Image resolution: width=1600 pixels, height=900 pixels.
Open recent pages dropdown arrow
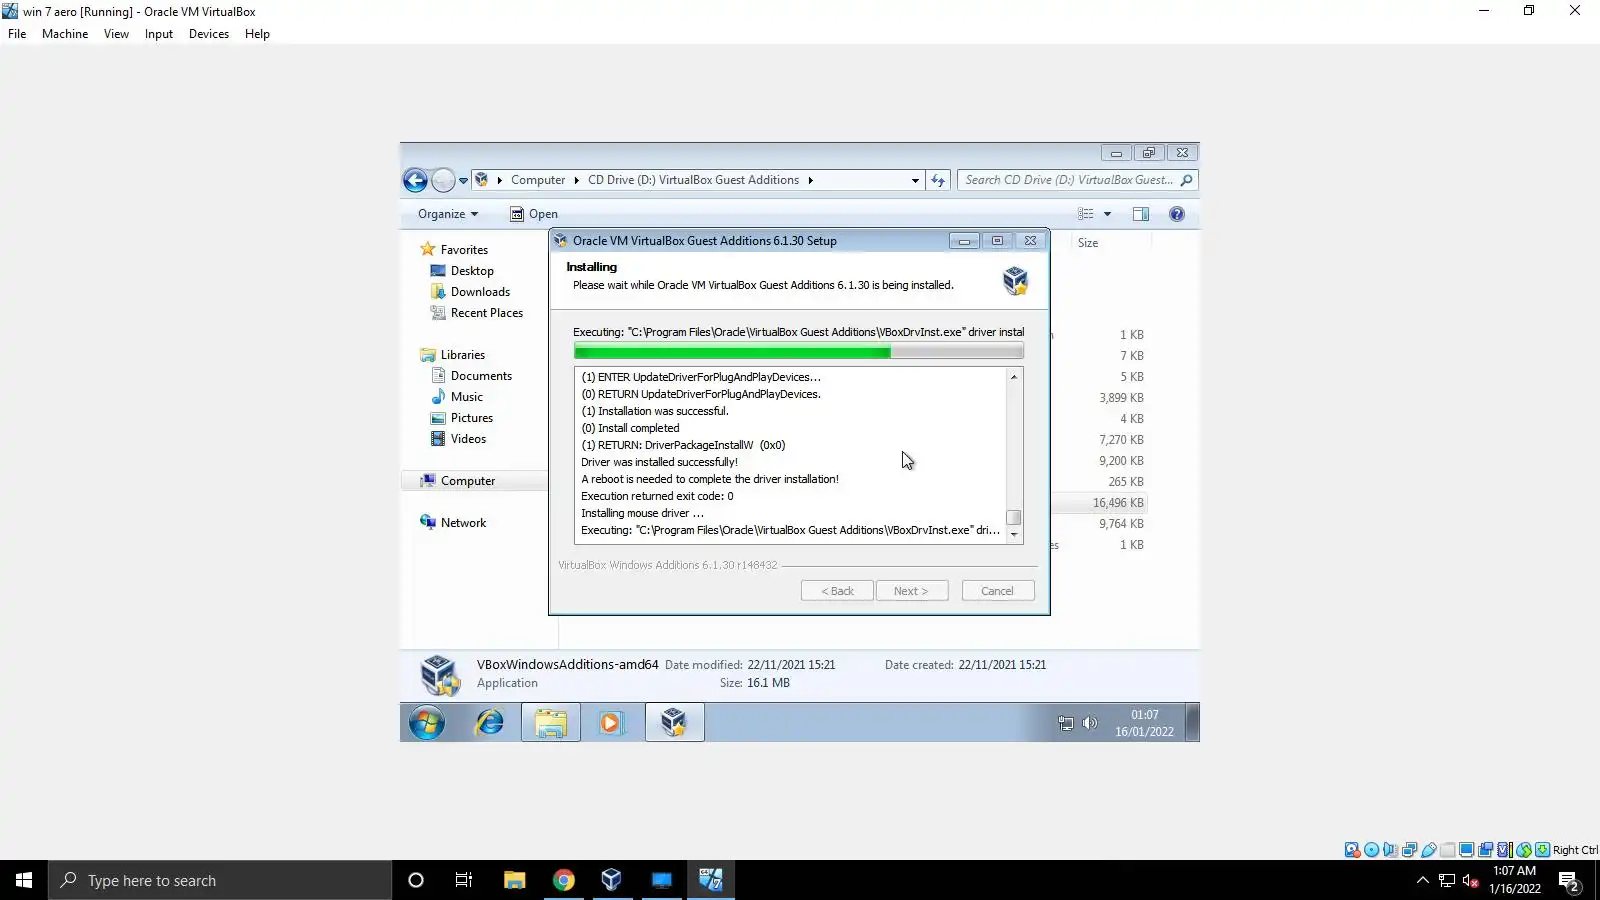(x=463, y=181)
